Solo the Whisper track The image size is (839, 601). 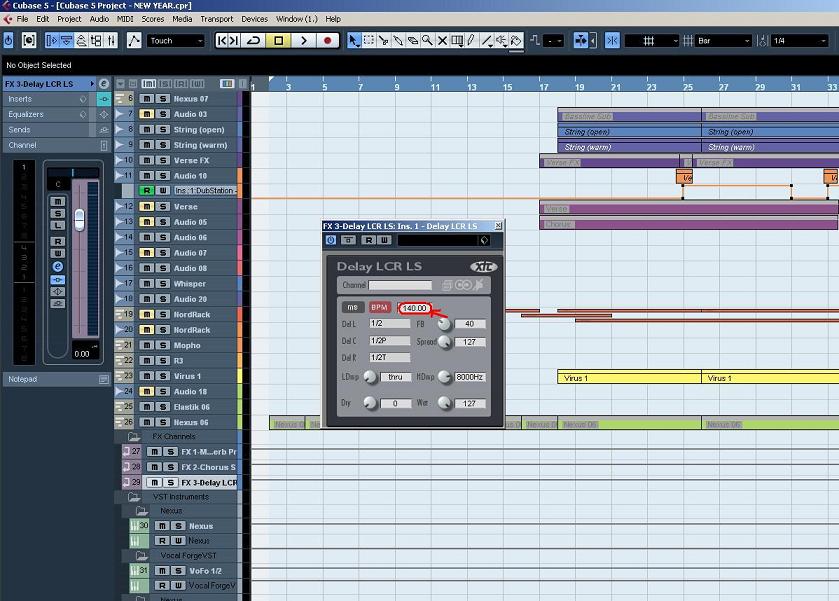(163, 284)
